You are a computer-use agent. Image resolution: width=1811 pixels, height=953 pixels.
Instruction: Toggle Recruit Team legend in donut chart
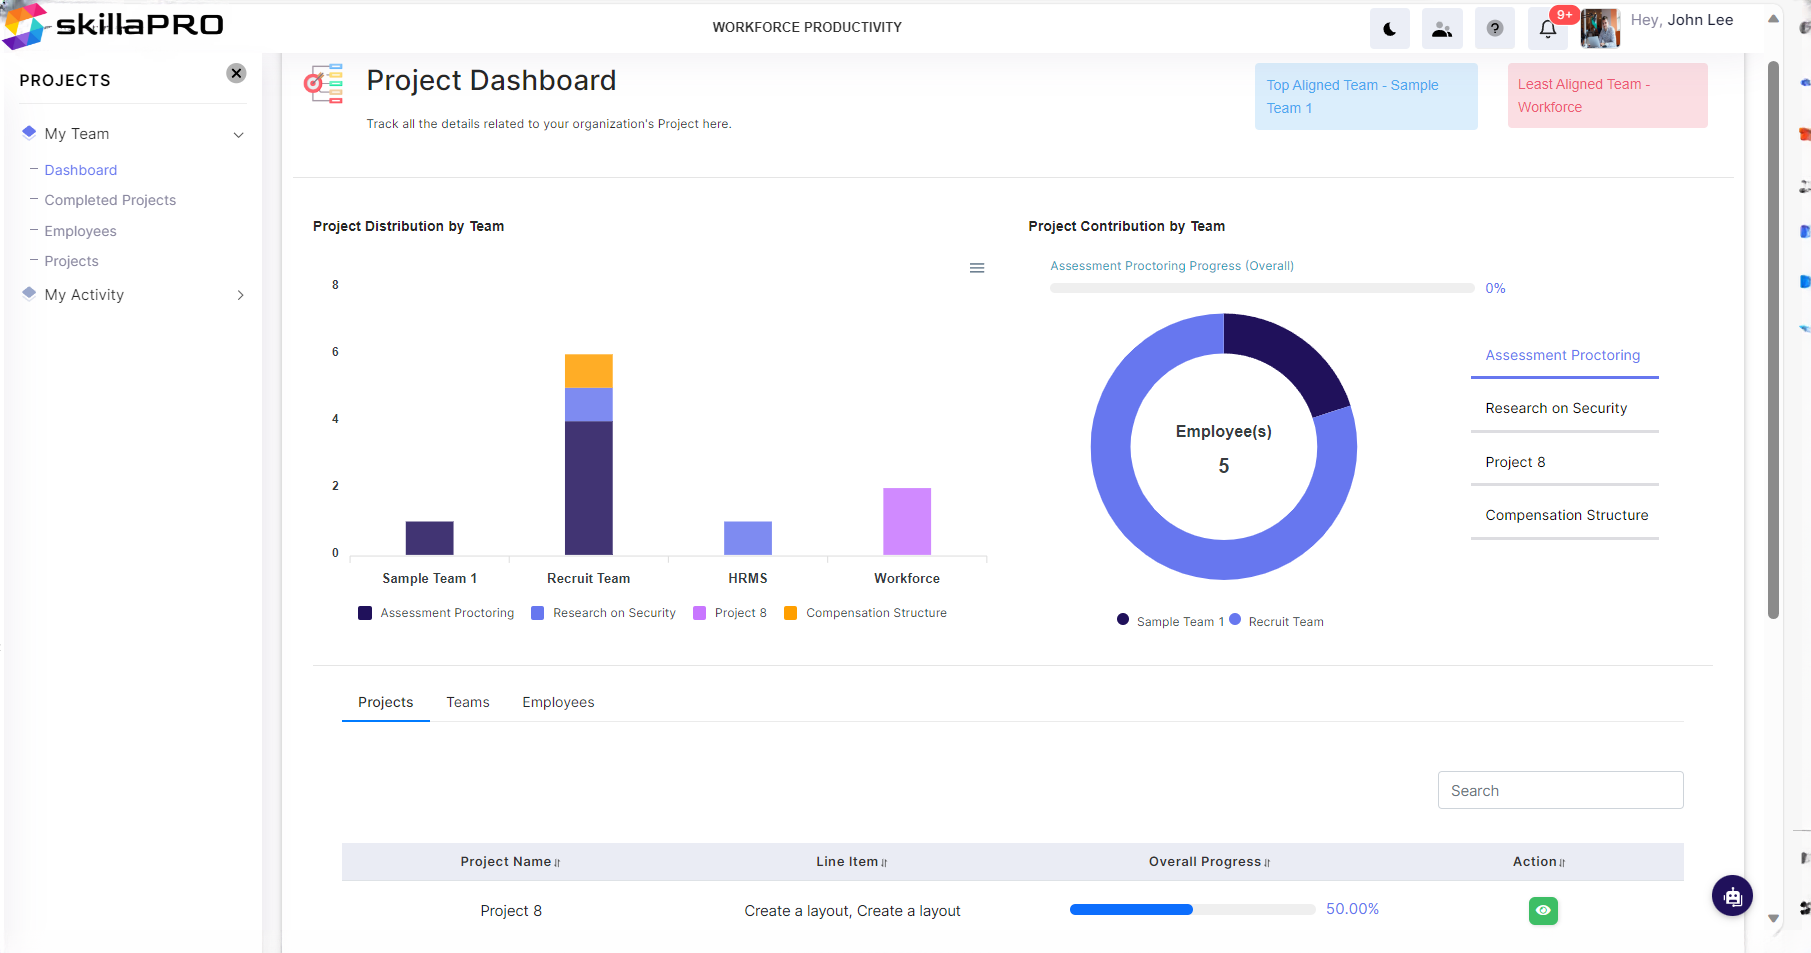pos(1277,621)
